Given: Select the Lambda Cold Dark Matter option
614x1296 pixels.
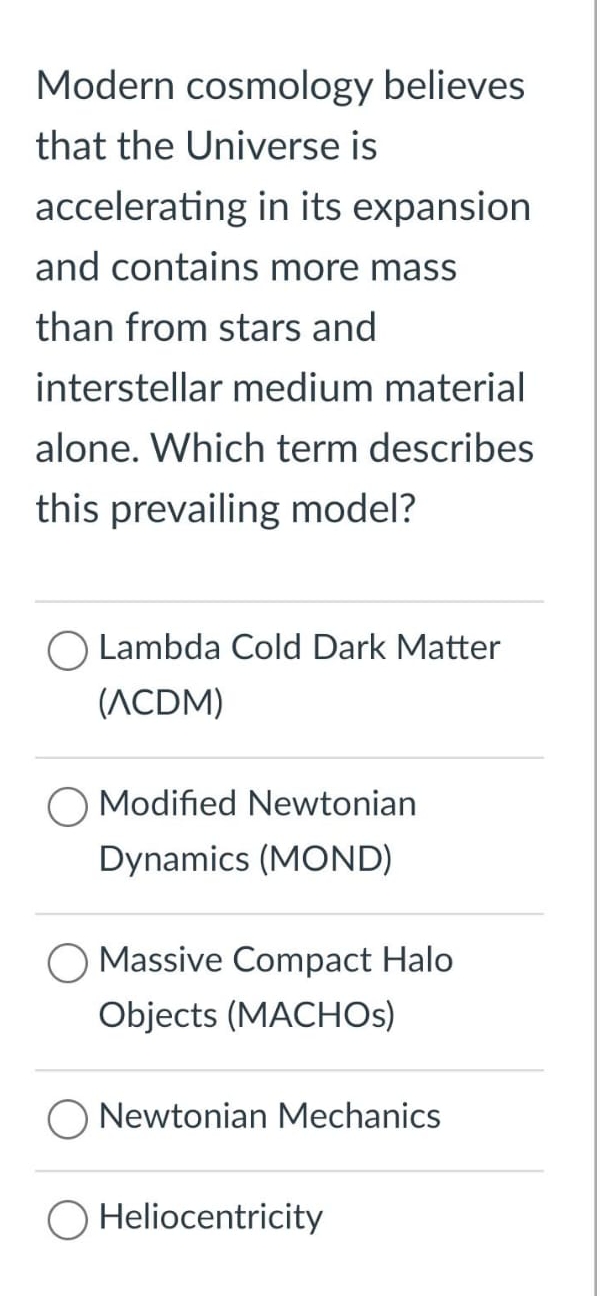Looking at the screenshot, I should [67, 651].
